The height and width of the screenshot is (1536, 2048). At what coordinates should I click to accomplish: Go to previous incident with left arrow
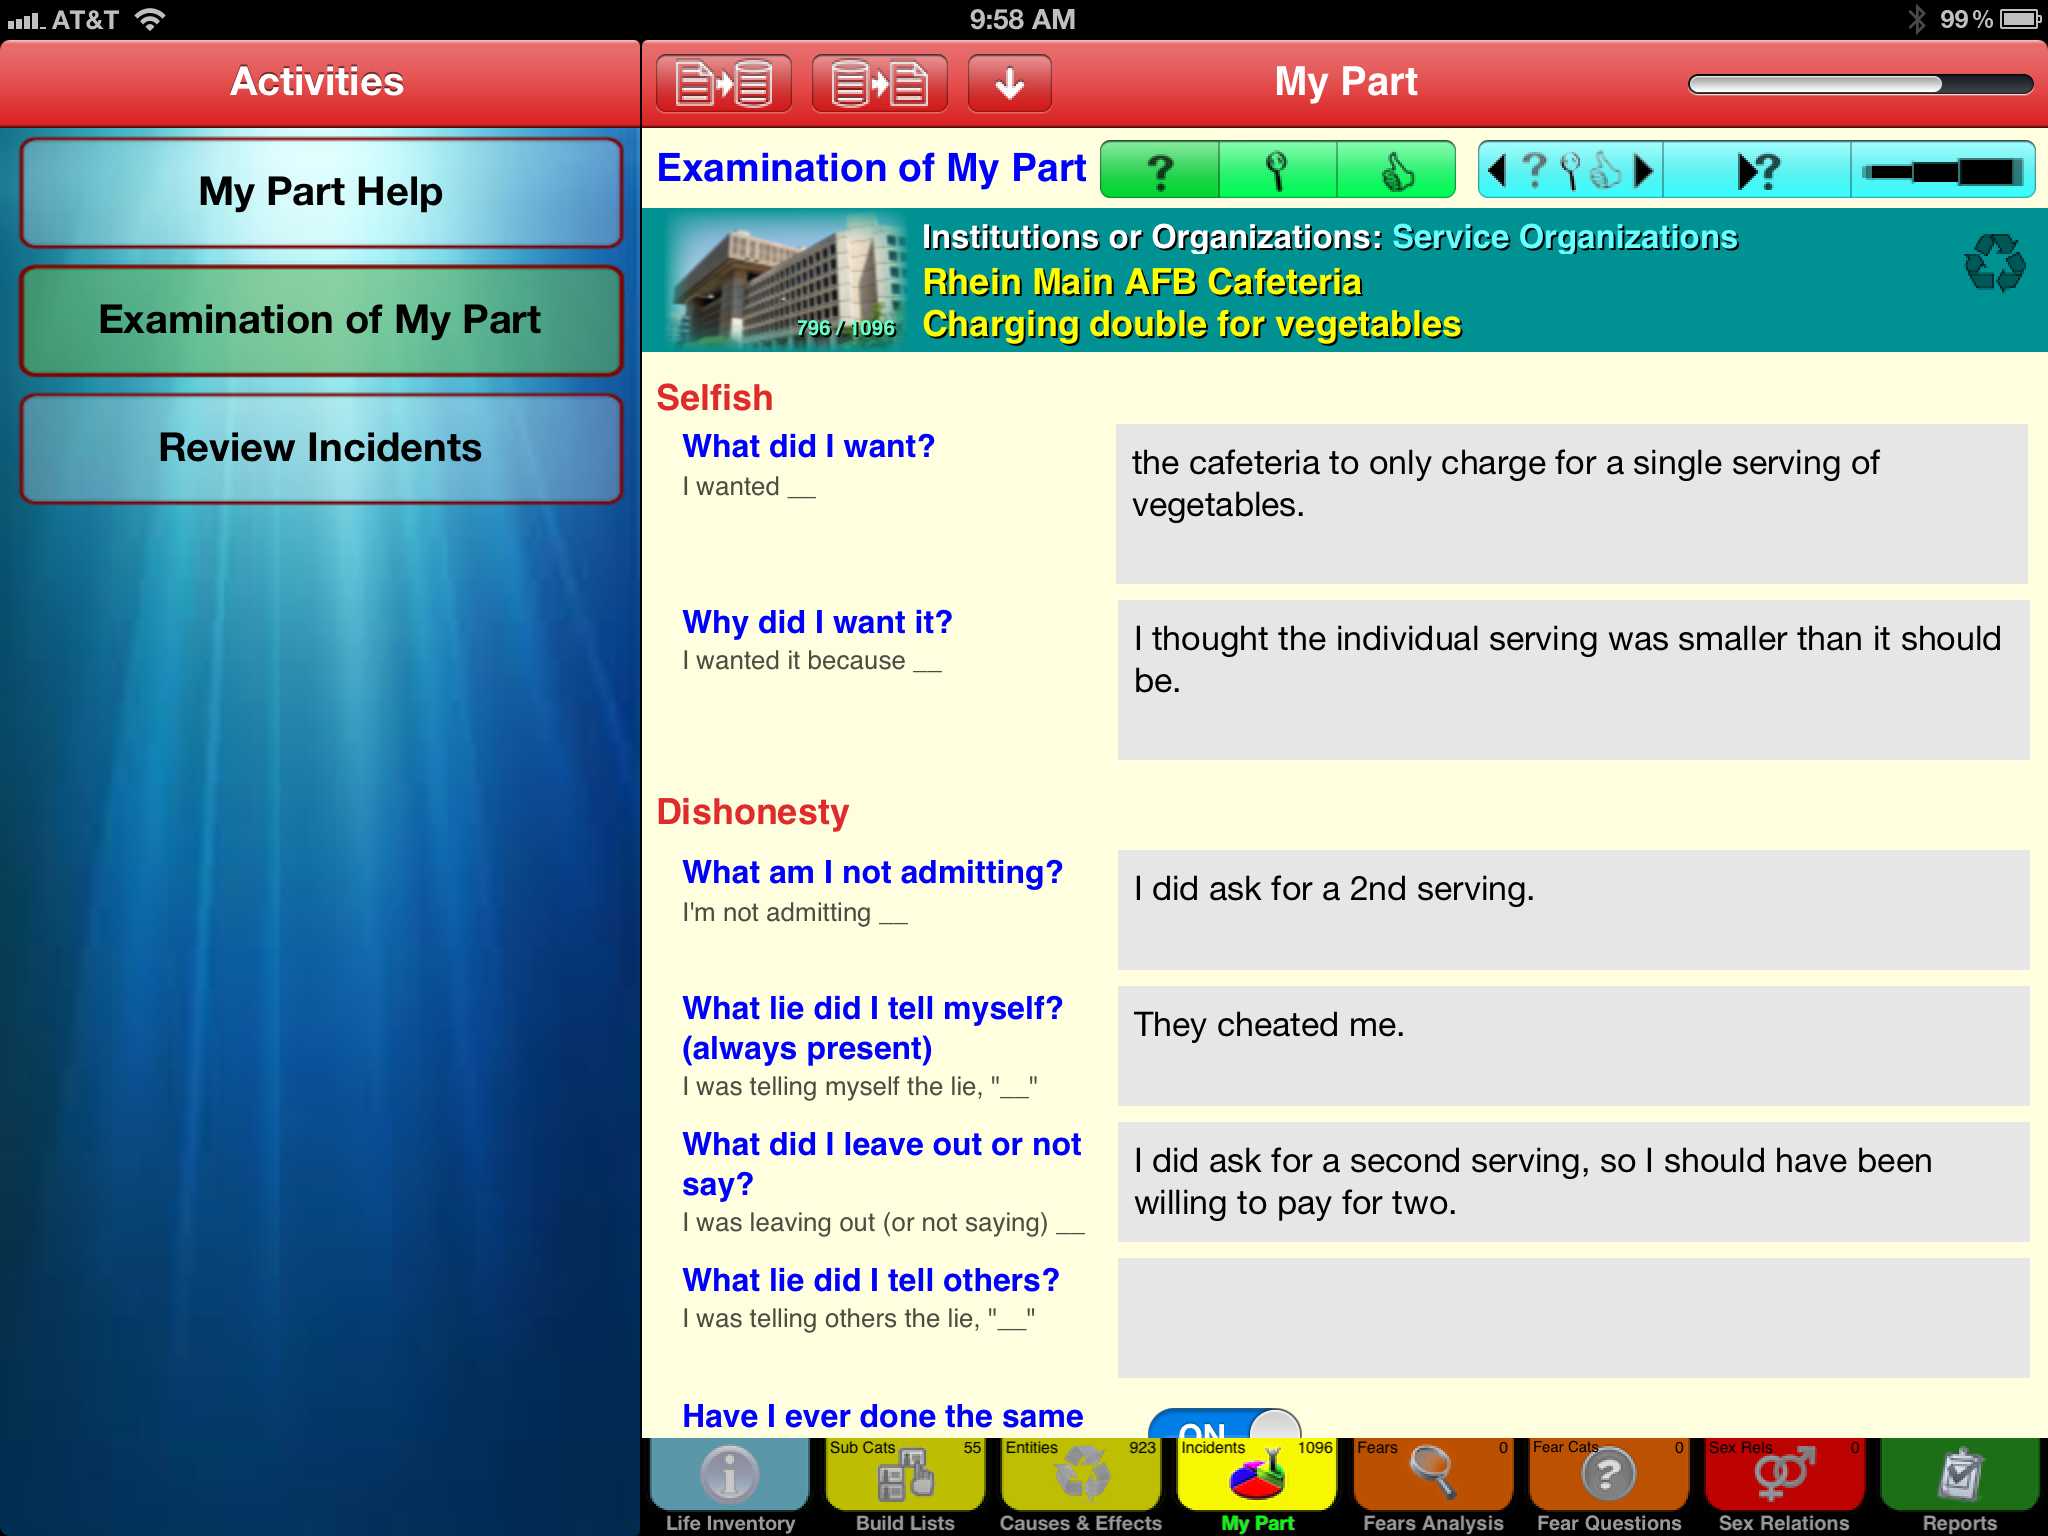point(1497,171)
